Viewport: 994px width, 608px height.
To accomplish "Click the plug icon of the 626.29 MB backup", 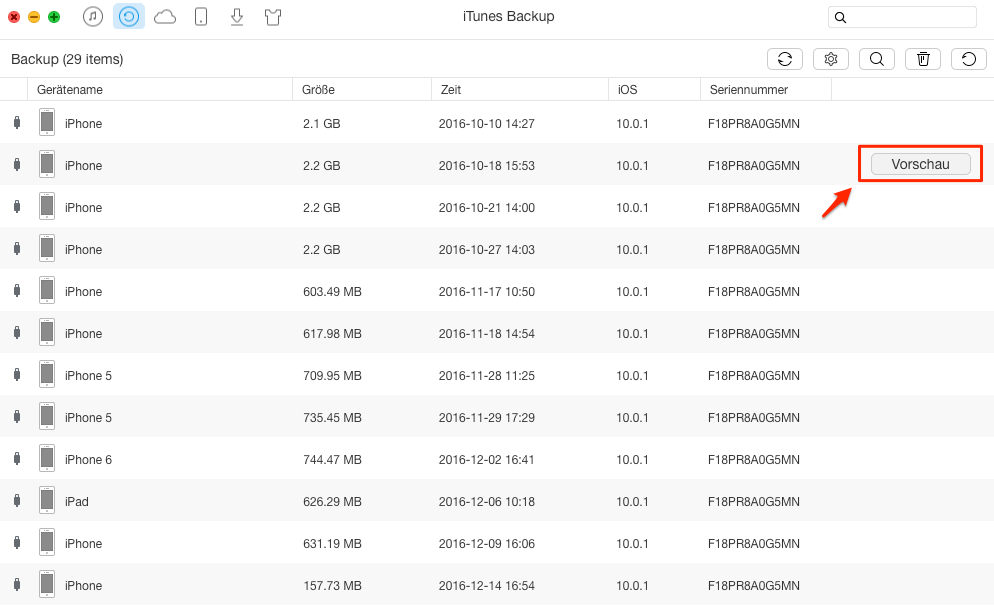I will pyautogui.click(x=17, y=500).
